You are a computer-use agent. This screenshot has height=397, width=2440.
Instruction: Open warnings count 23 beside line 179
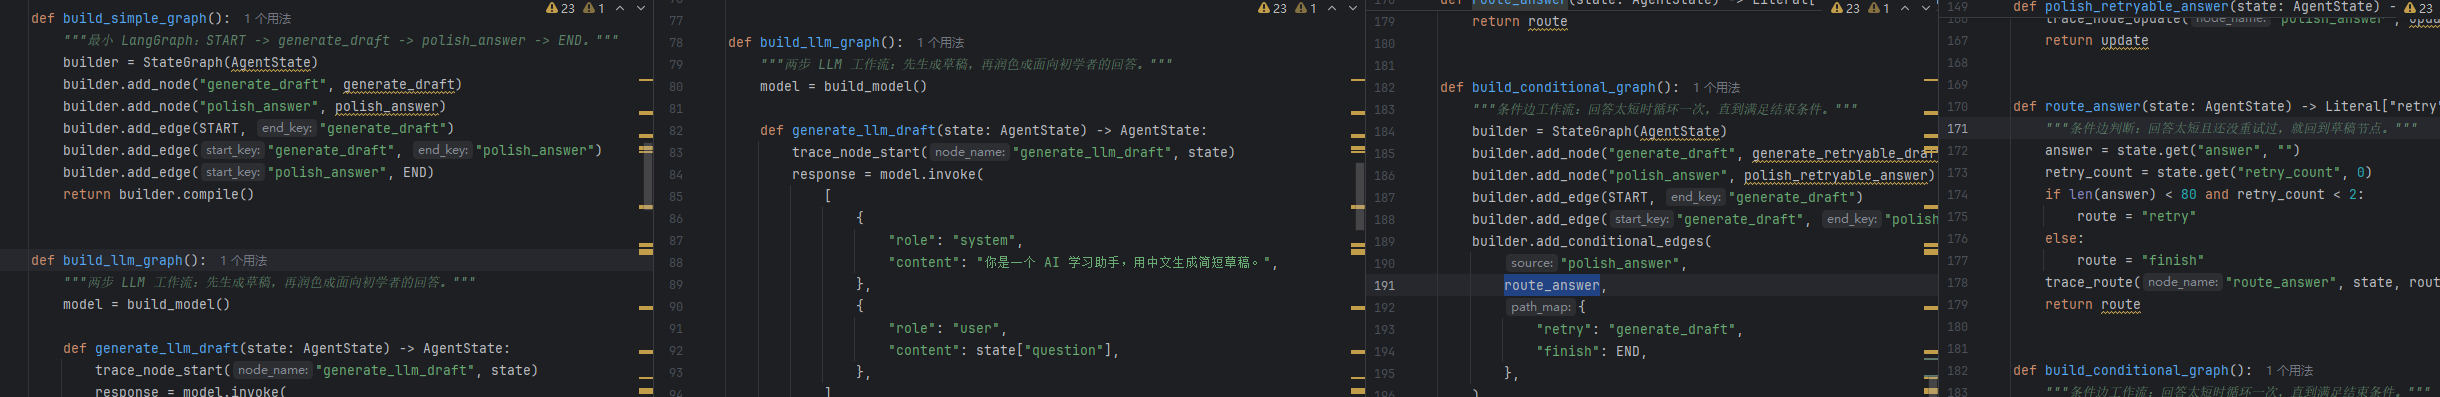pos(1845,8)
